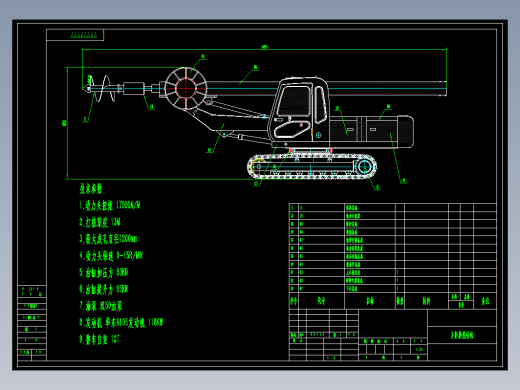The width and height of the screenshot is (520, 390).
Task: Click line 3 with 1200mm hole diameter
Action: (x=108, y=239)
